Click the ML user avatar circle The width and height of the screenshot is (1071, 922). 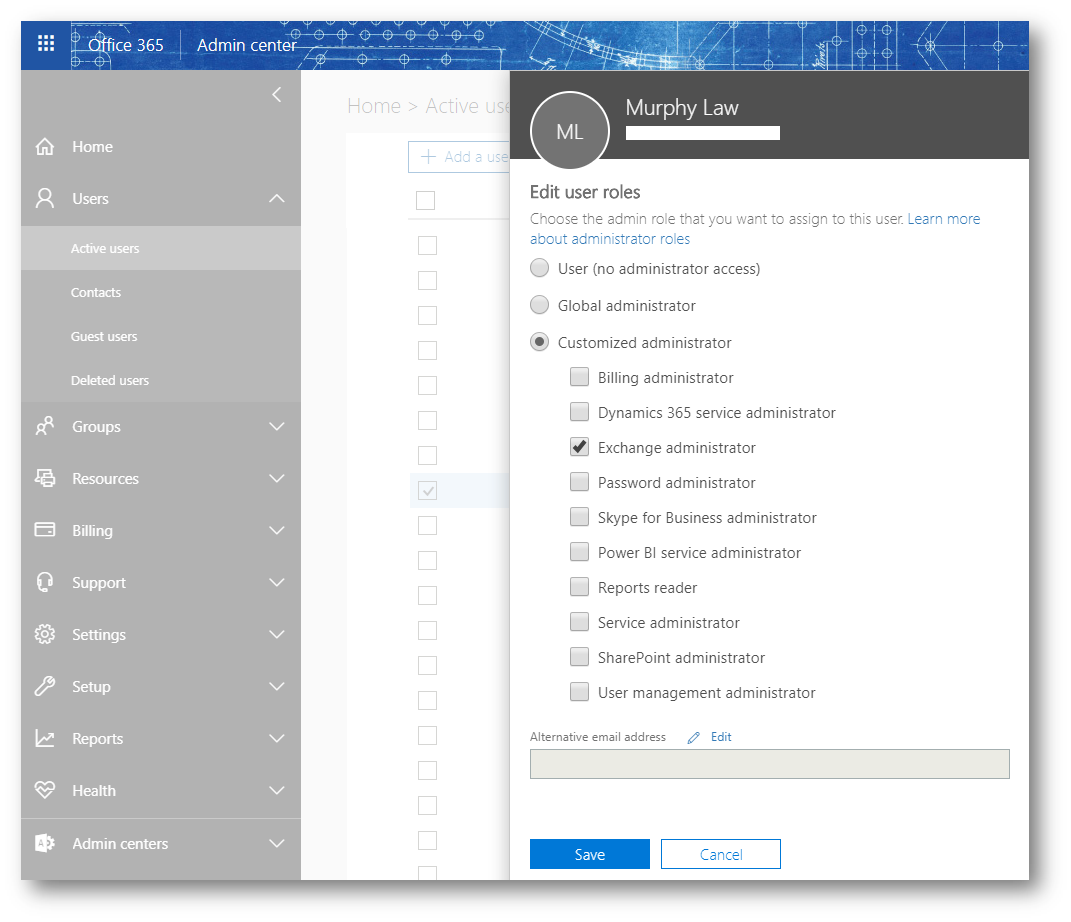point(570,131)
